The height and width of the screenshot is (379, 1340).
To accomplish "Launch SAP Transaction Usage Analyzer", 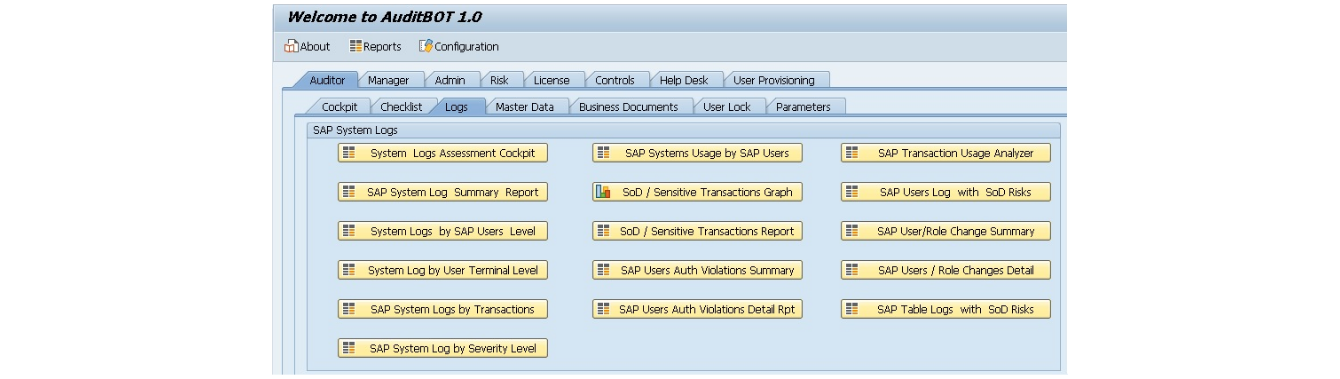I will [x=946, y=153].
